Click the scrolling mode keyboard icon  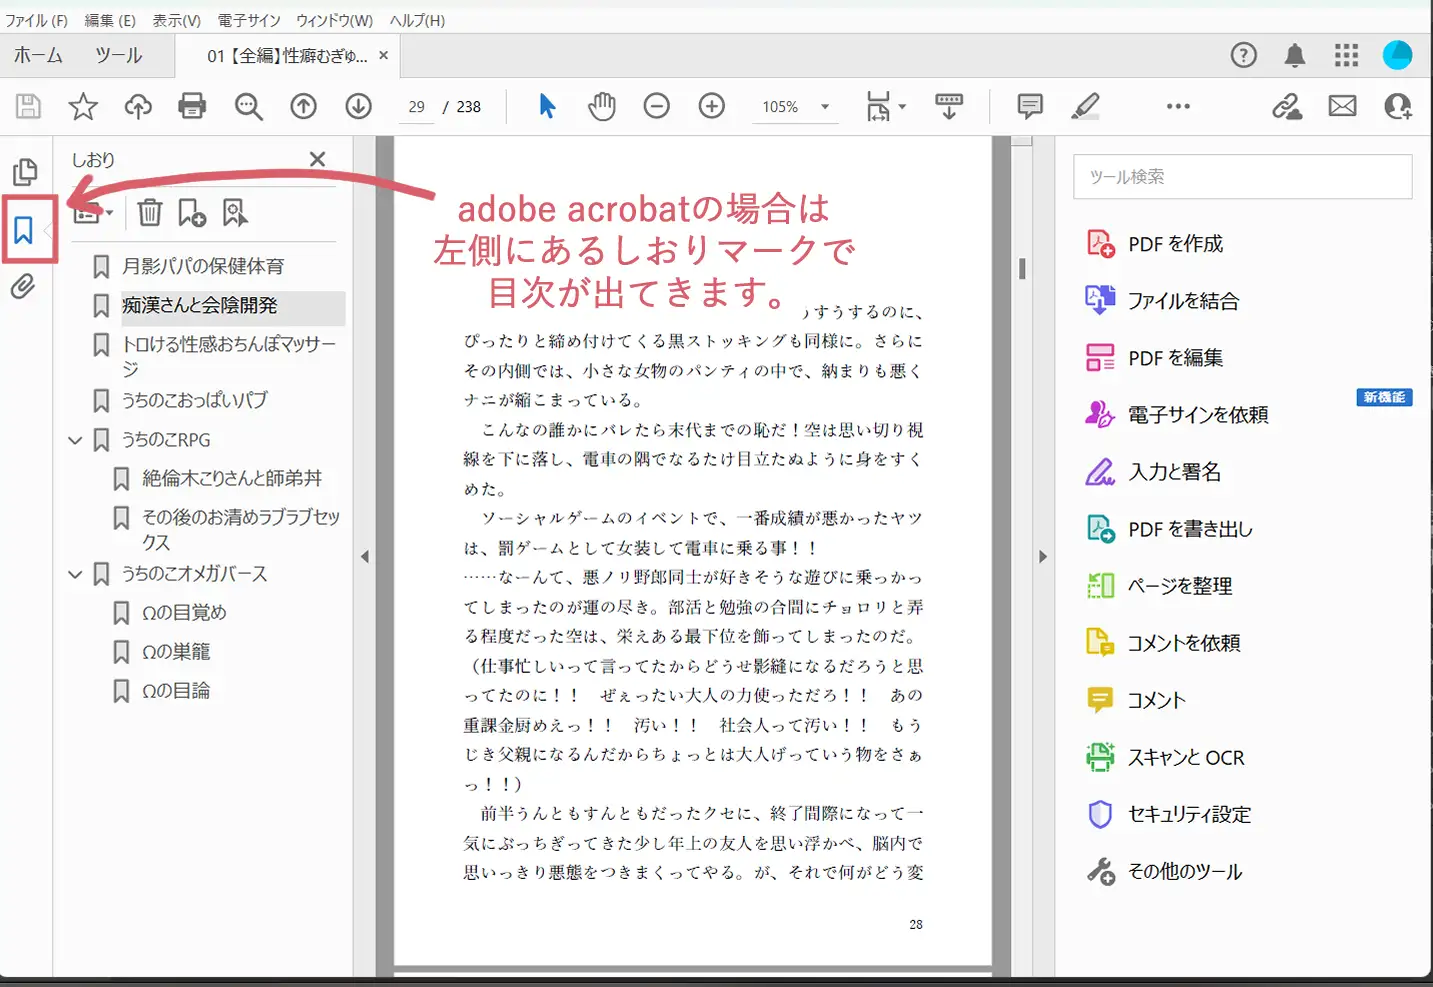coord(949,106)
